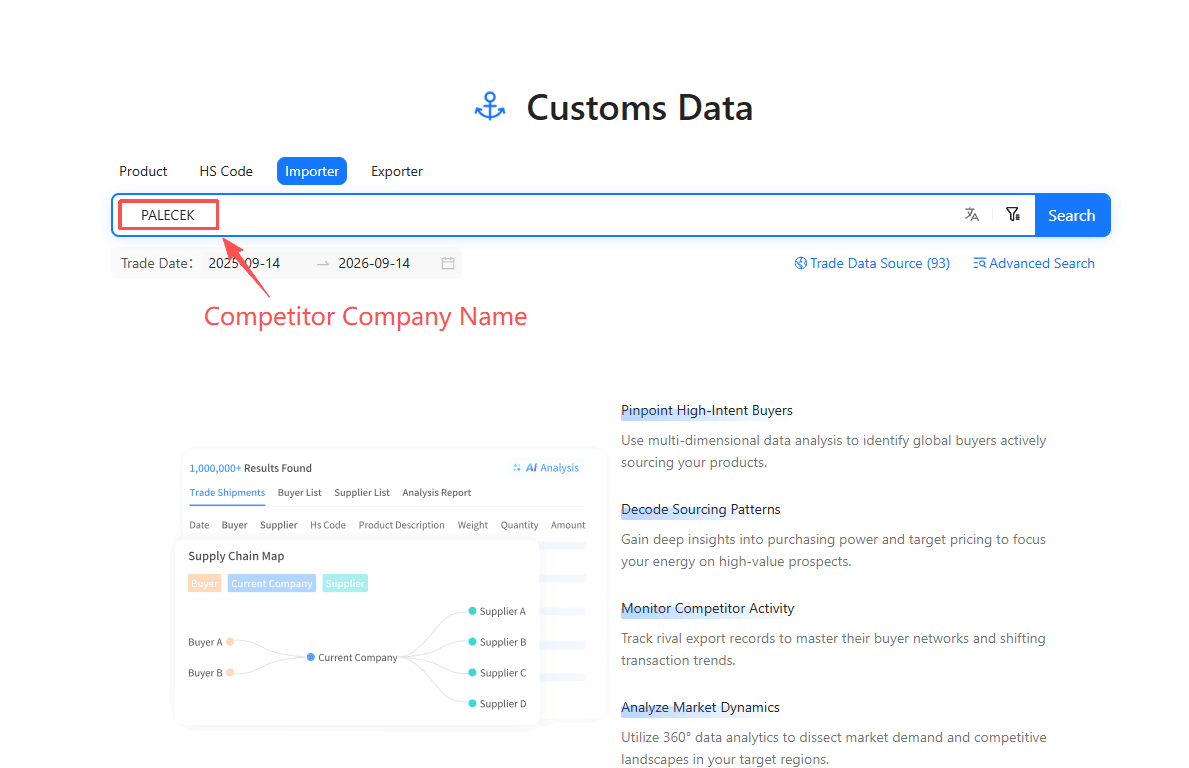Viewport: 1189px width, 768px height.
Task: Click the Decode Sourcing Patterns heading
Action: point(701,509)
